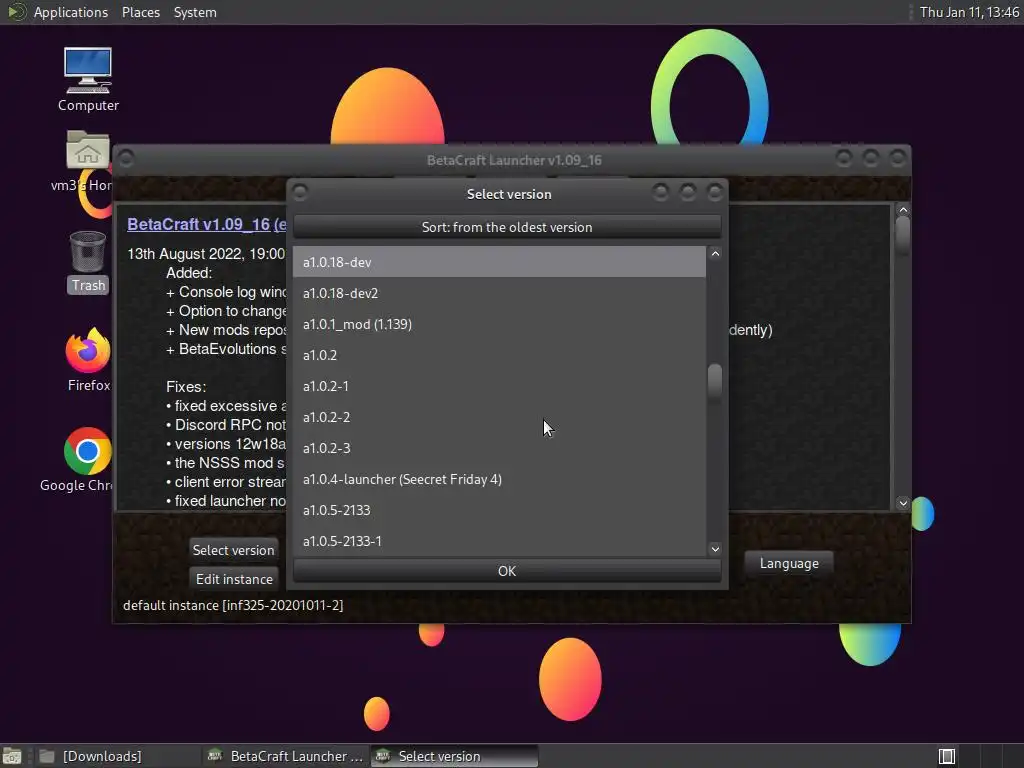Click the workspace switcher icon at bottom right

(946, 756)
